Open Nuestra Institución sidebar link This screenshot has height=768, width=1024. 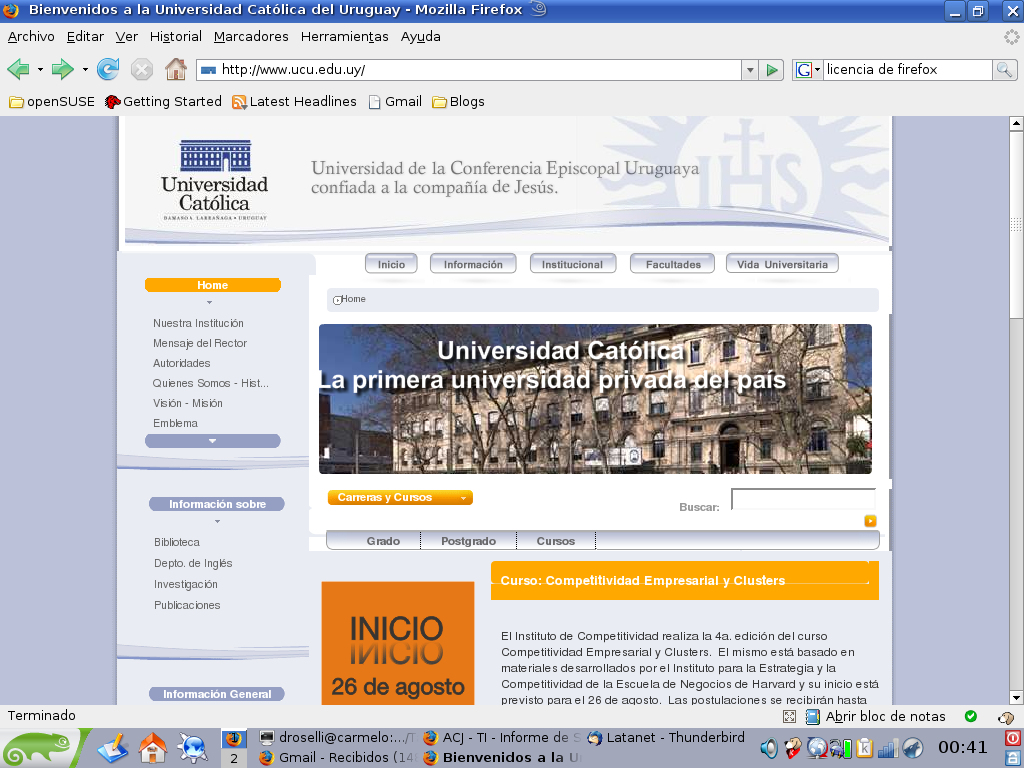[x=199, y=323]
